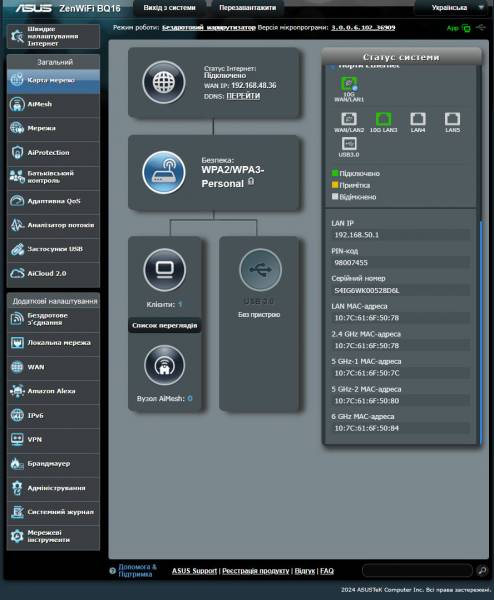Click the LAN4 port icon
The height and width of the screenshot is (600, 494).
[417, 119]
